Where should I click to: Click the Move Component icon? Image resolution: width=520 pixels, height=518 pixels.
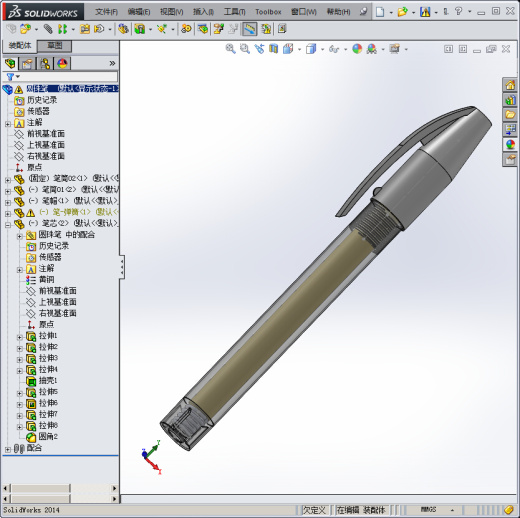(99, 29)
